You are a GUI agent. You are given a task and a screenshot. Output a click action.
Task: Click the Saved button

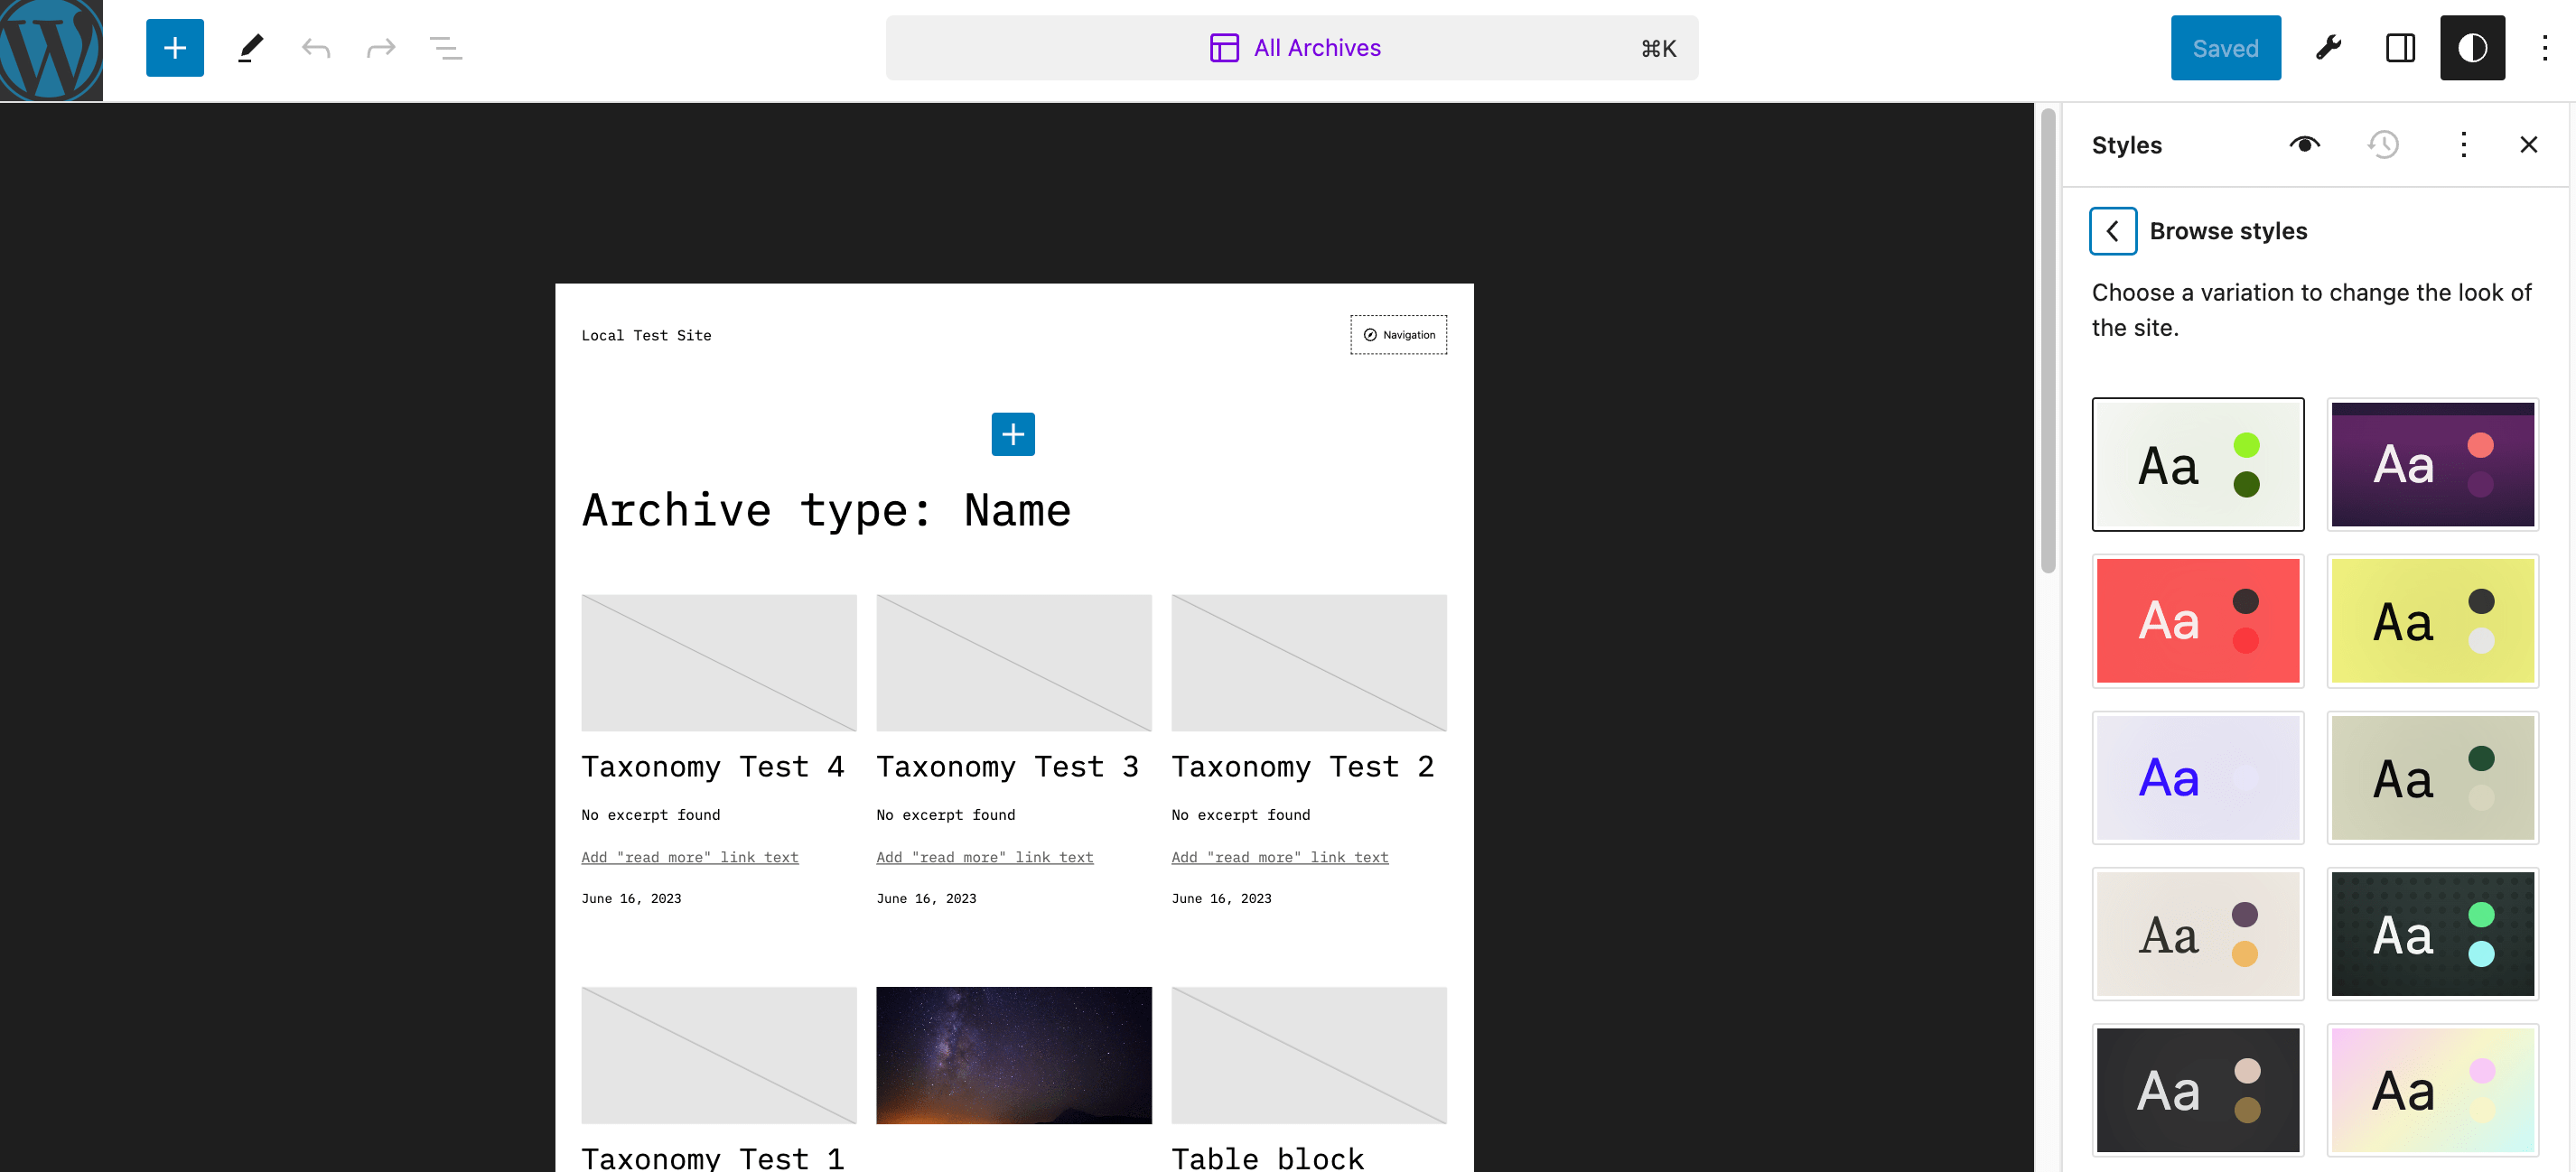click(x=2225, y=48)
